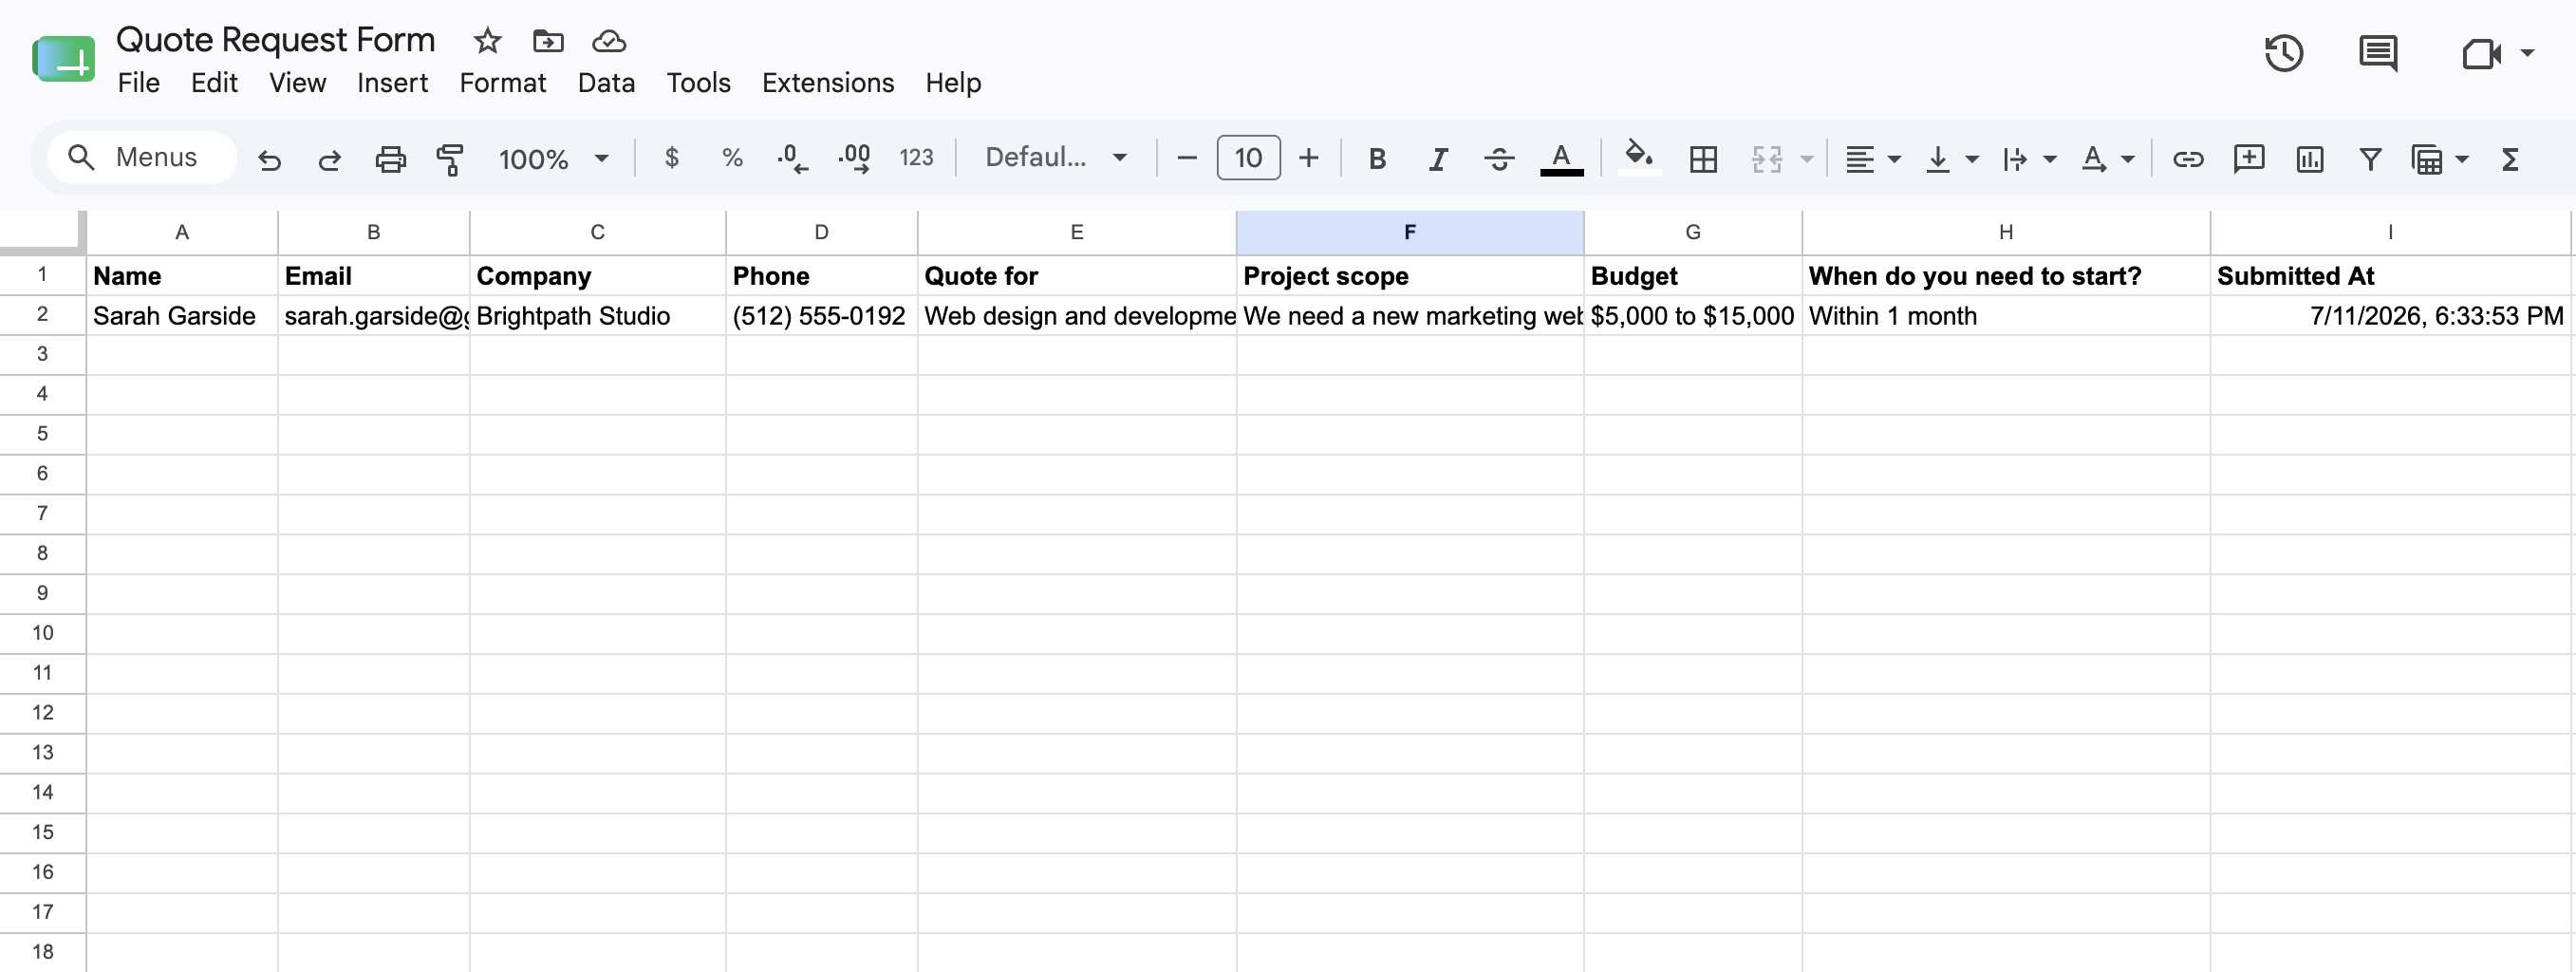Select the Sarah Garside cell
Image resolution: width=2576 pixels, height=972 pixels.
coord(182,315)
